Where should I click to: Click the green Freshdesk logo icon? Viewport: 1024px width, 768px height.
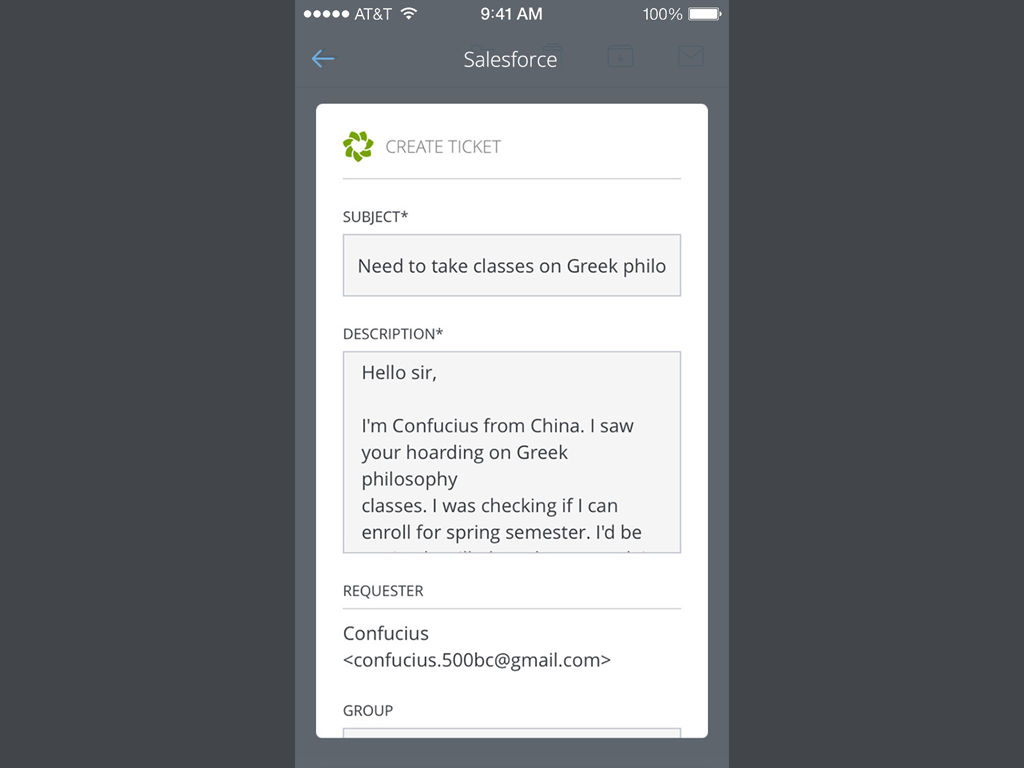(x=358, y=146)
